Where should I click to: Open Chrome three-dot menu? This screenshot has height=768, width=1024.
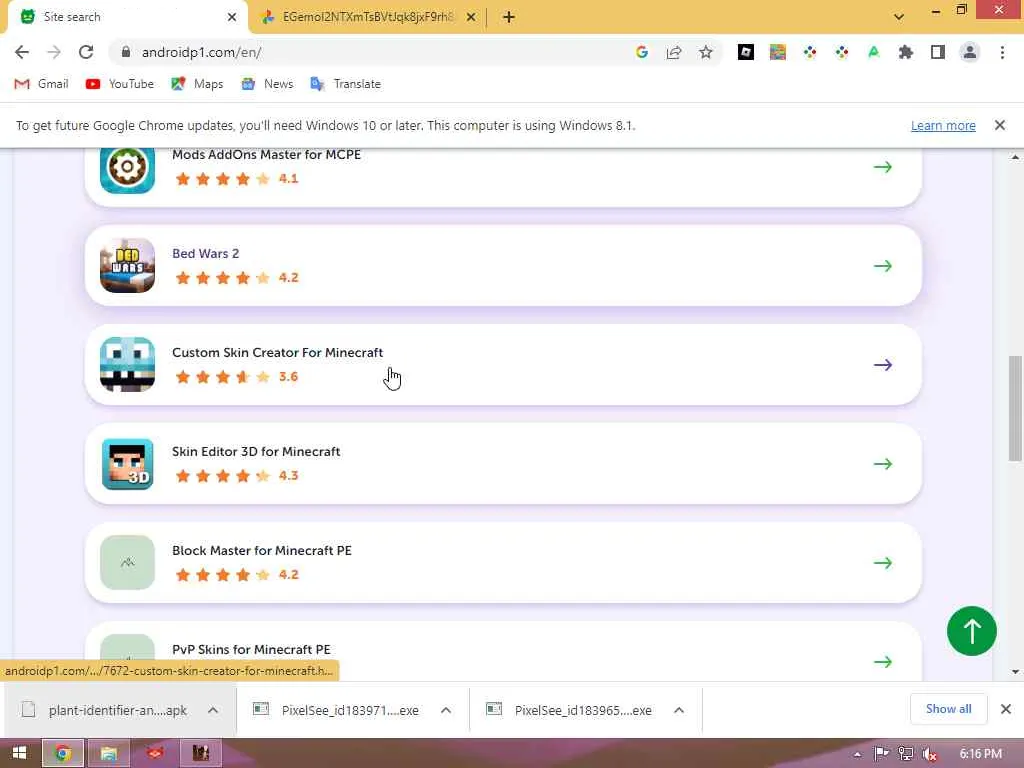[x=1002, y=52]
